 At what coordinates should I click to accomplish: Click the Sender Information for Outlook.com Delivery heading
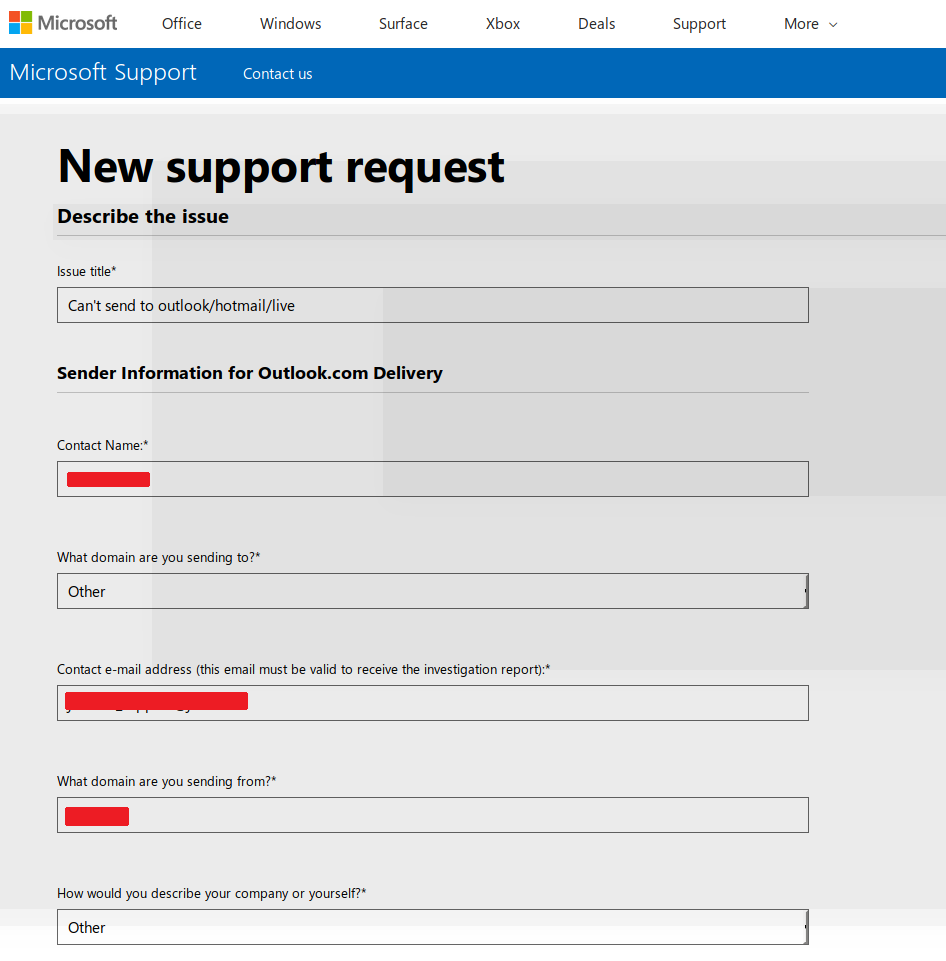click(x=249, y=373)
